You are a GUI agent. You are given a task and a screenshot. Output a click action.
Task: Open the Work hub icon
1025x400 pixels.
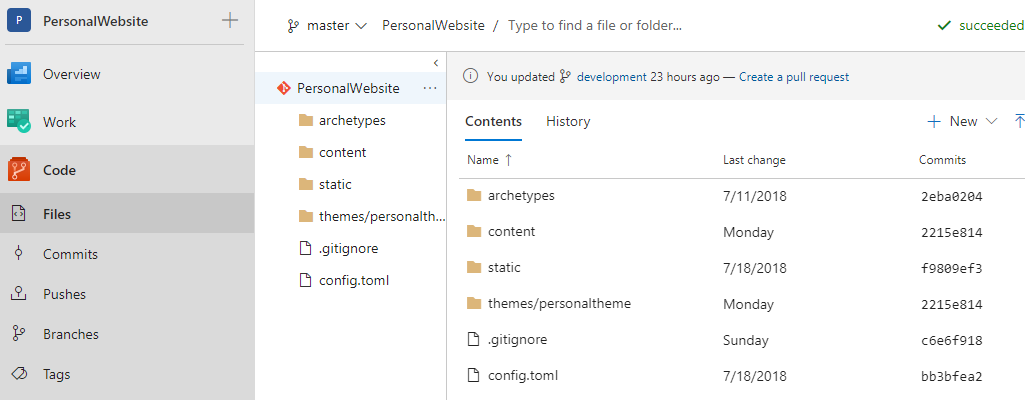[x=19, y=122]
